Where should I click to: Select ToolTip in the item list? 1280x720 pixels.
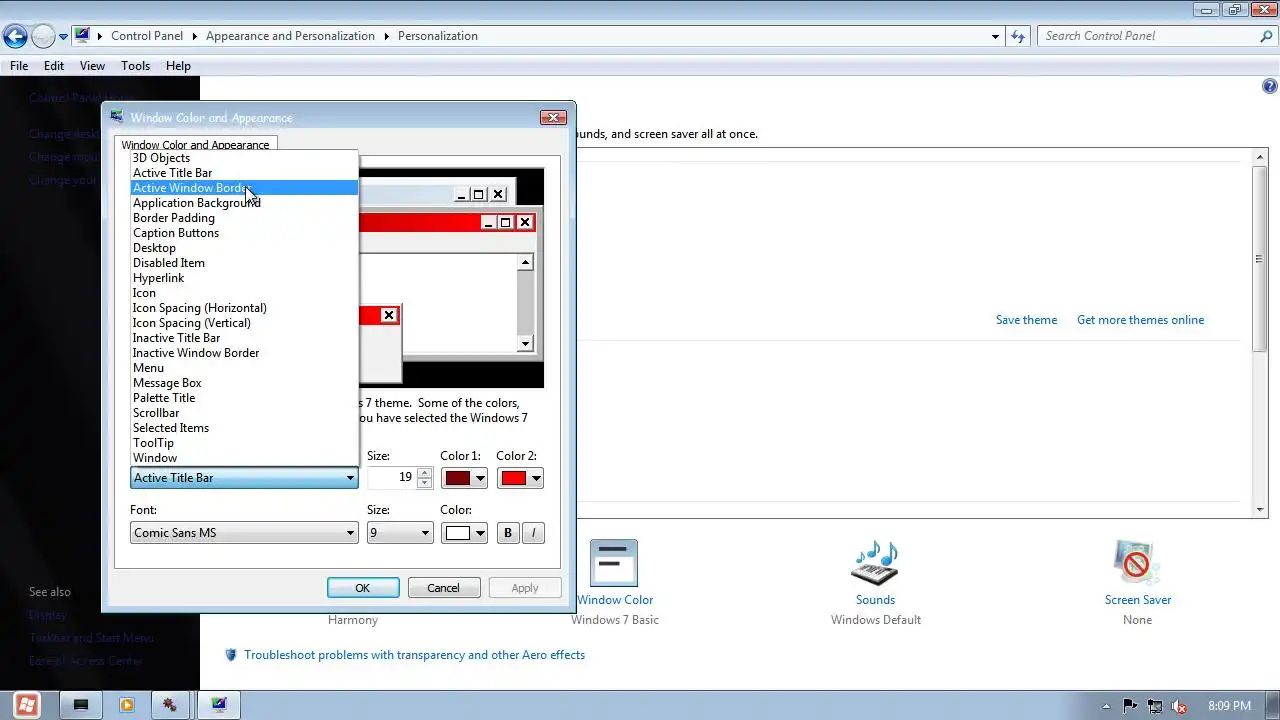click(x=243, y=443)
